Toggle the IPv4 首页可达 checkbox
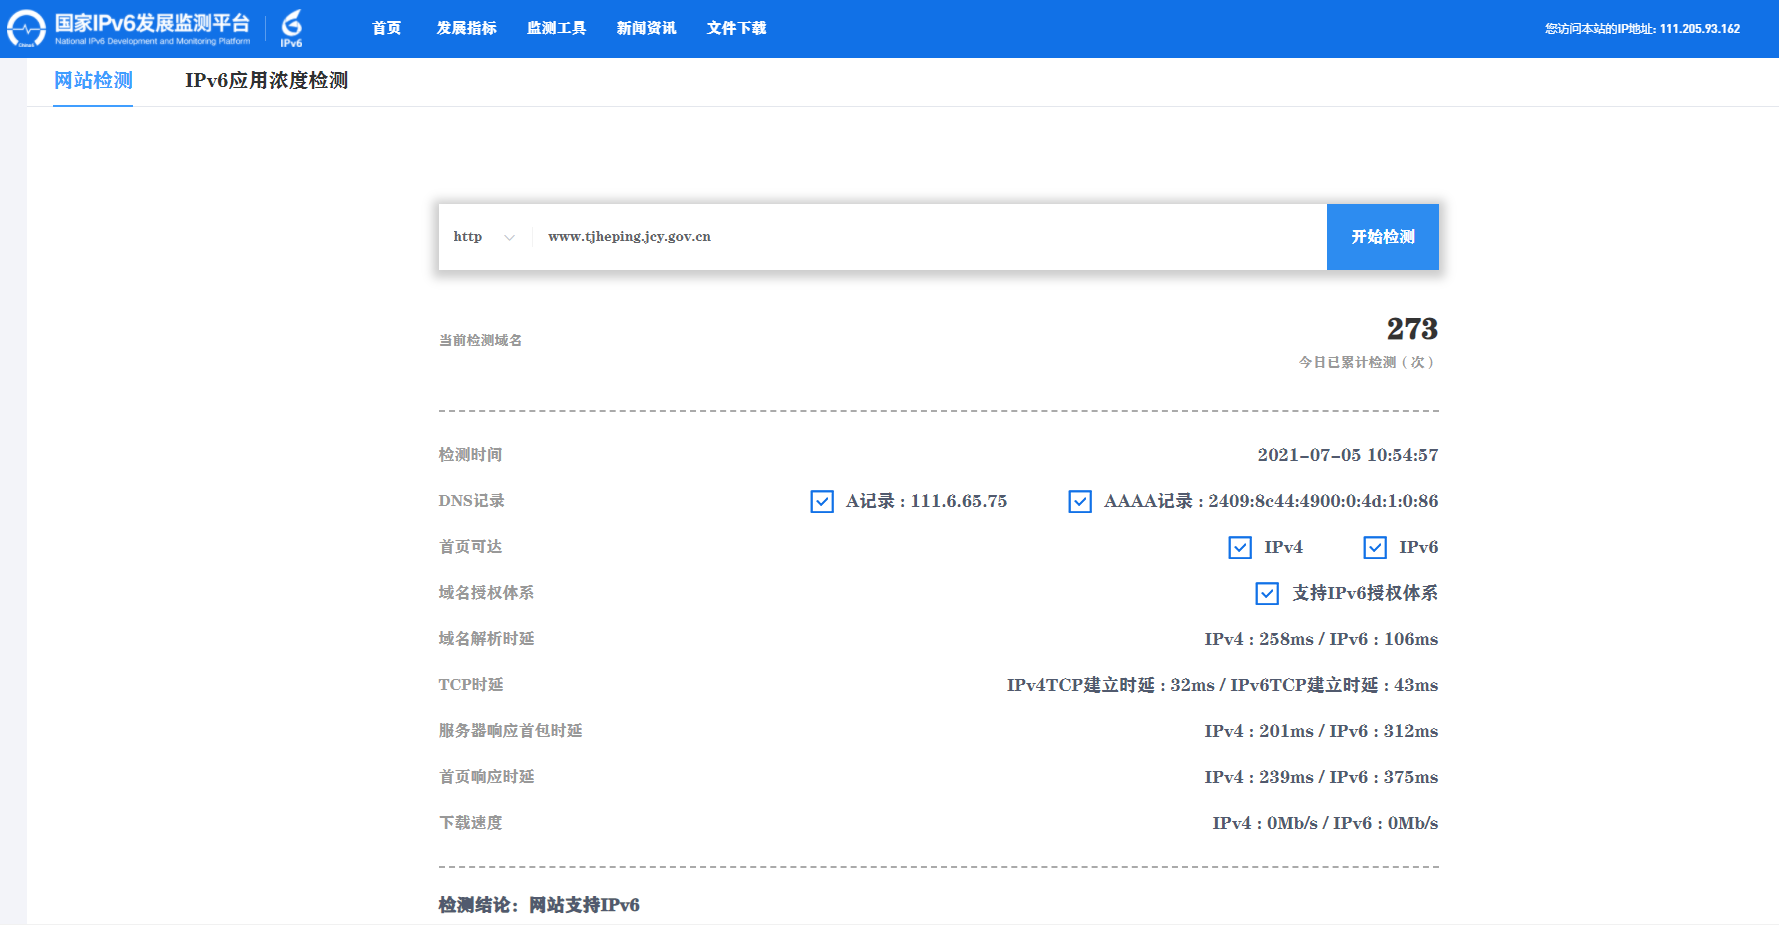The image size is (1779, 925). point(1240,547)
